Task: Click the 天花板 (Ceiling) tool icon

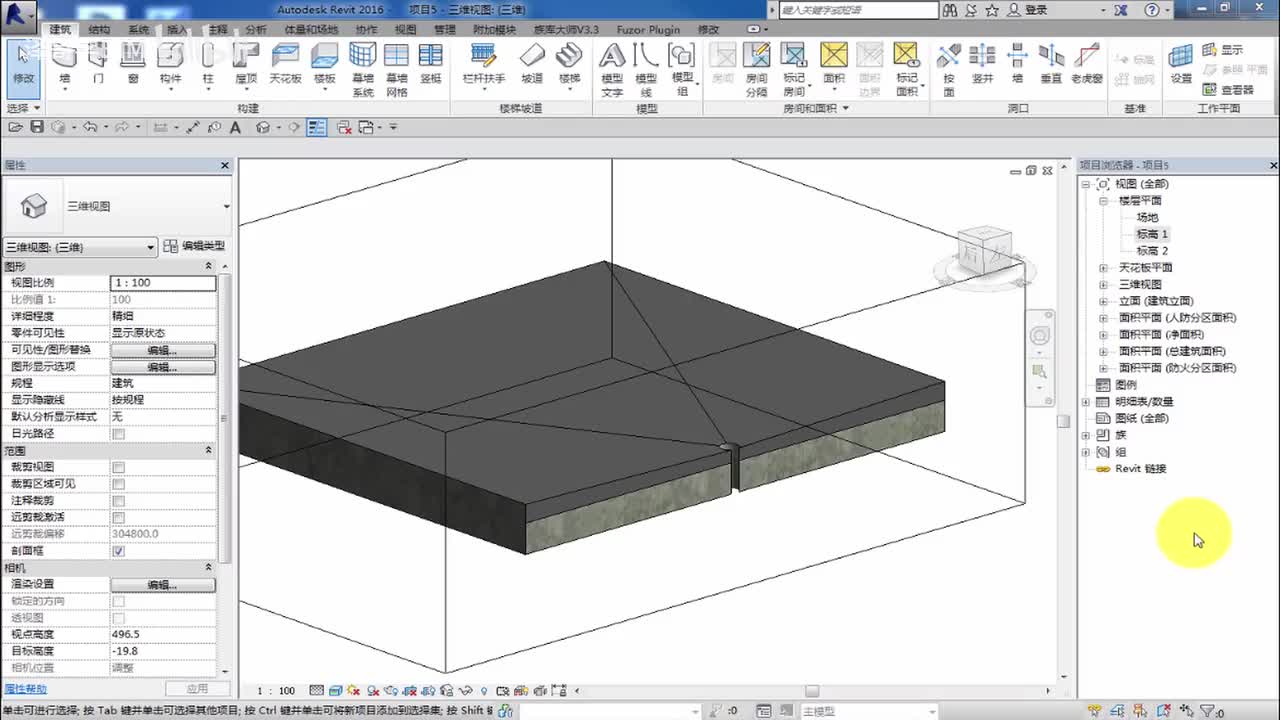Action: [x=285, y=62]
